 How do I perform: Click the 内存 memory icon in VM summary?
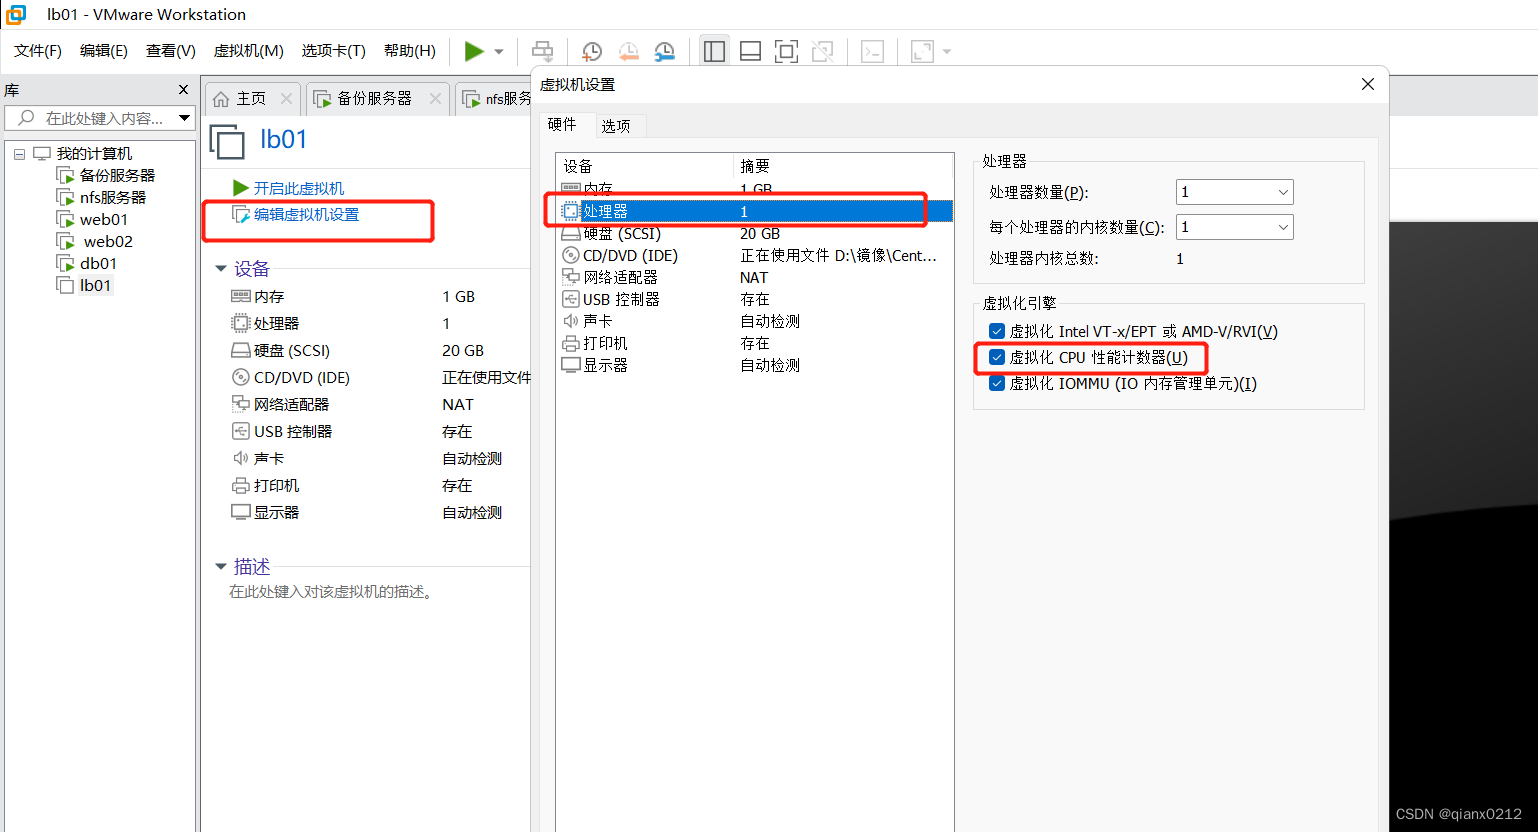[x=241, y=296]
